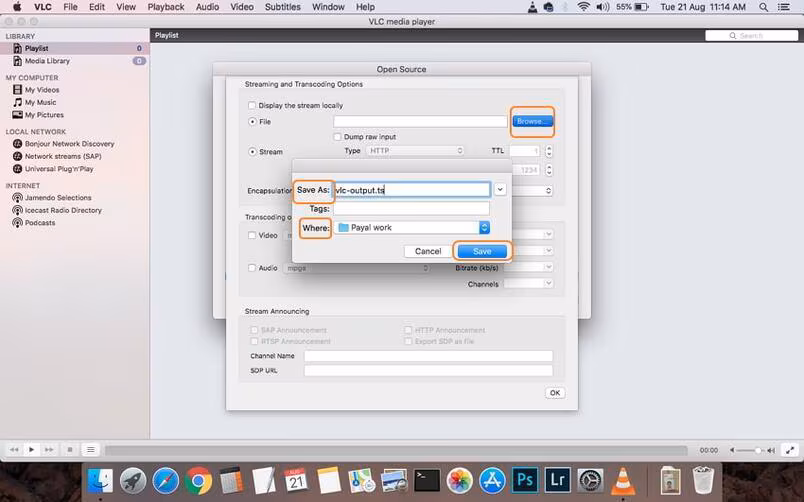Open Media Library in the sidebar
Viewport: 804px width, 502px height.
point(47,61)
